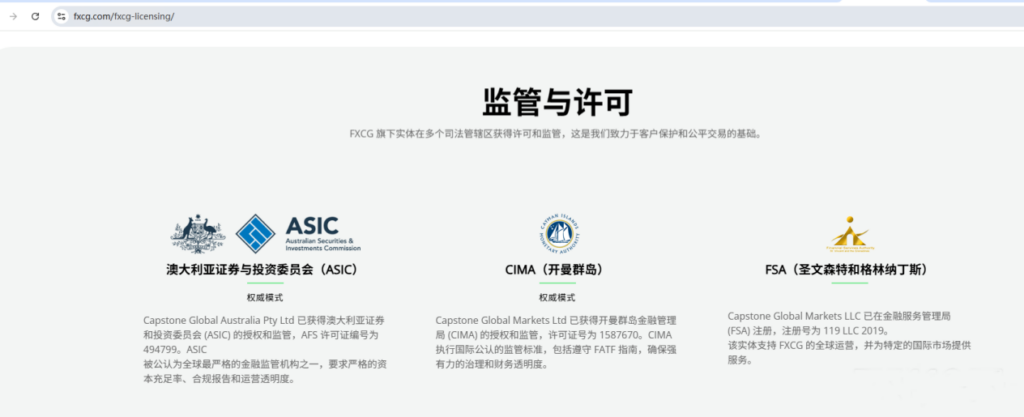
Task: Click the FXCG 旗下实体 subtitle sentence
Action: 556,134
